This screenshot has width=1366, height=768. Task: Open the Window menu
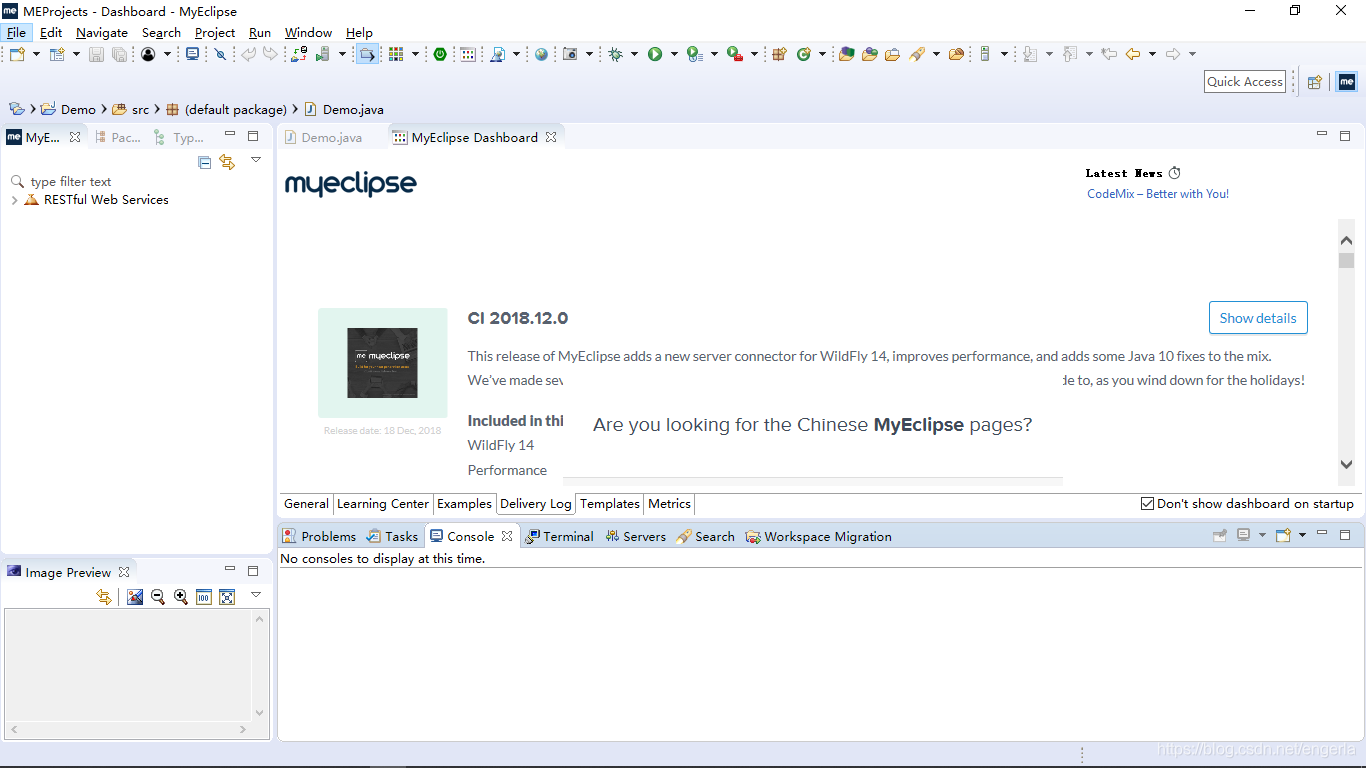(308, 32)
